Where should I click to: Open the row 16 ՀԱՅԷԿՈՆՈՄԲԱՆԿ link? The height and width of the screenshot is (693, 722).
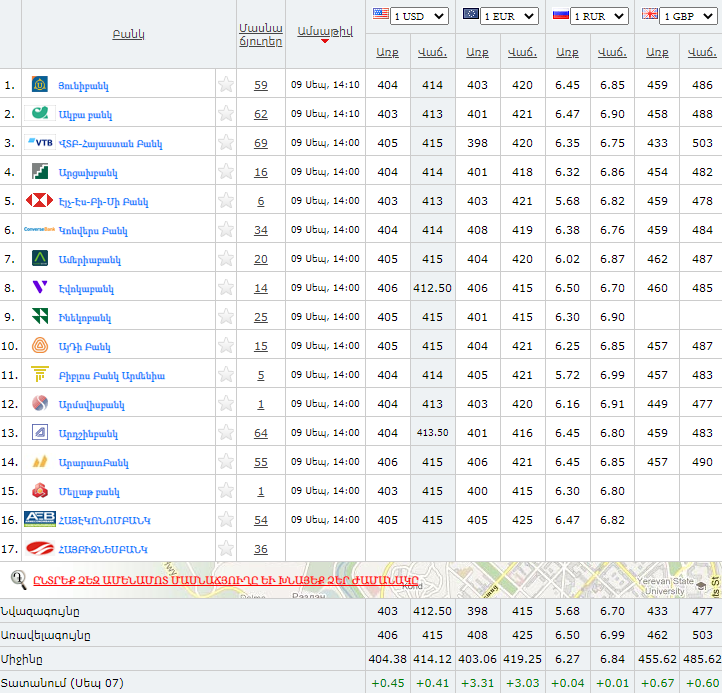pyautogui.click(x=105, y=521)
